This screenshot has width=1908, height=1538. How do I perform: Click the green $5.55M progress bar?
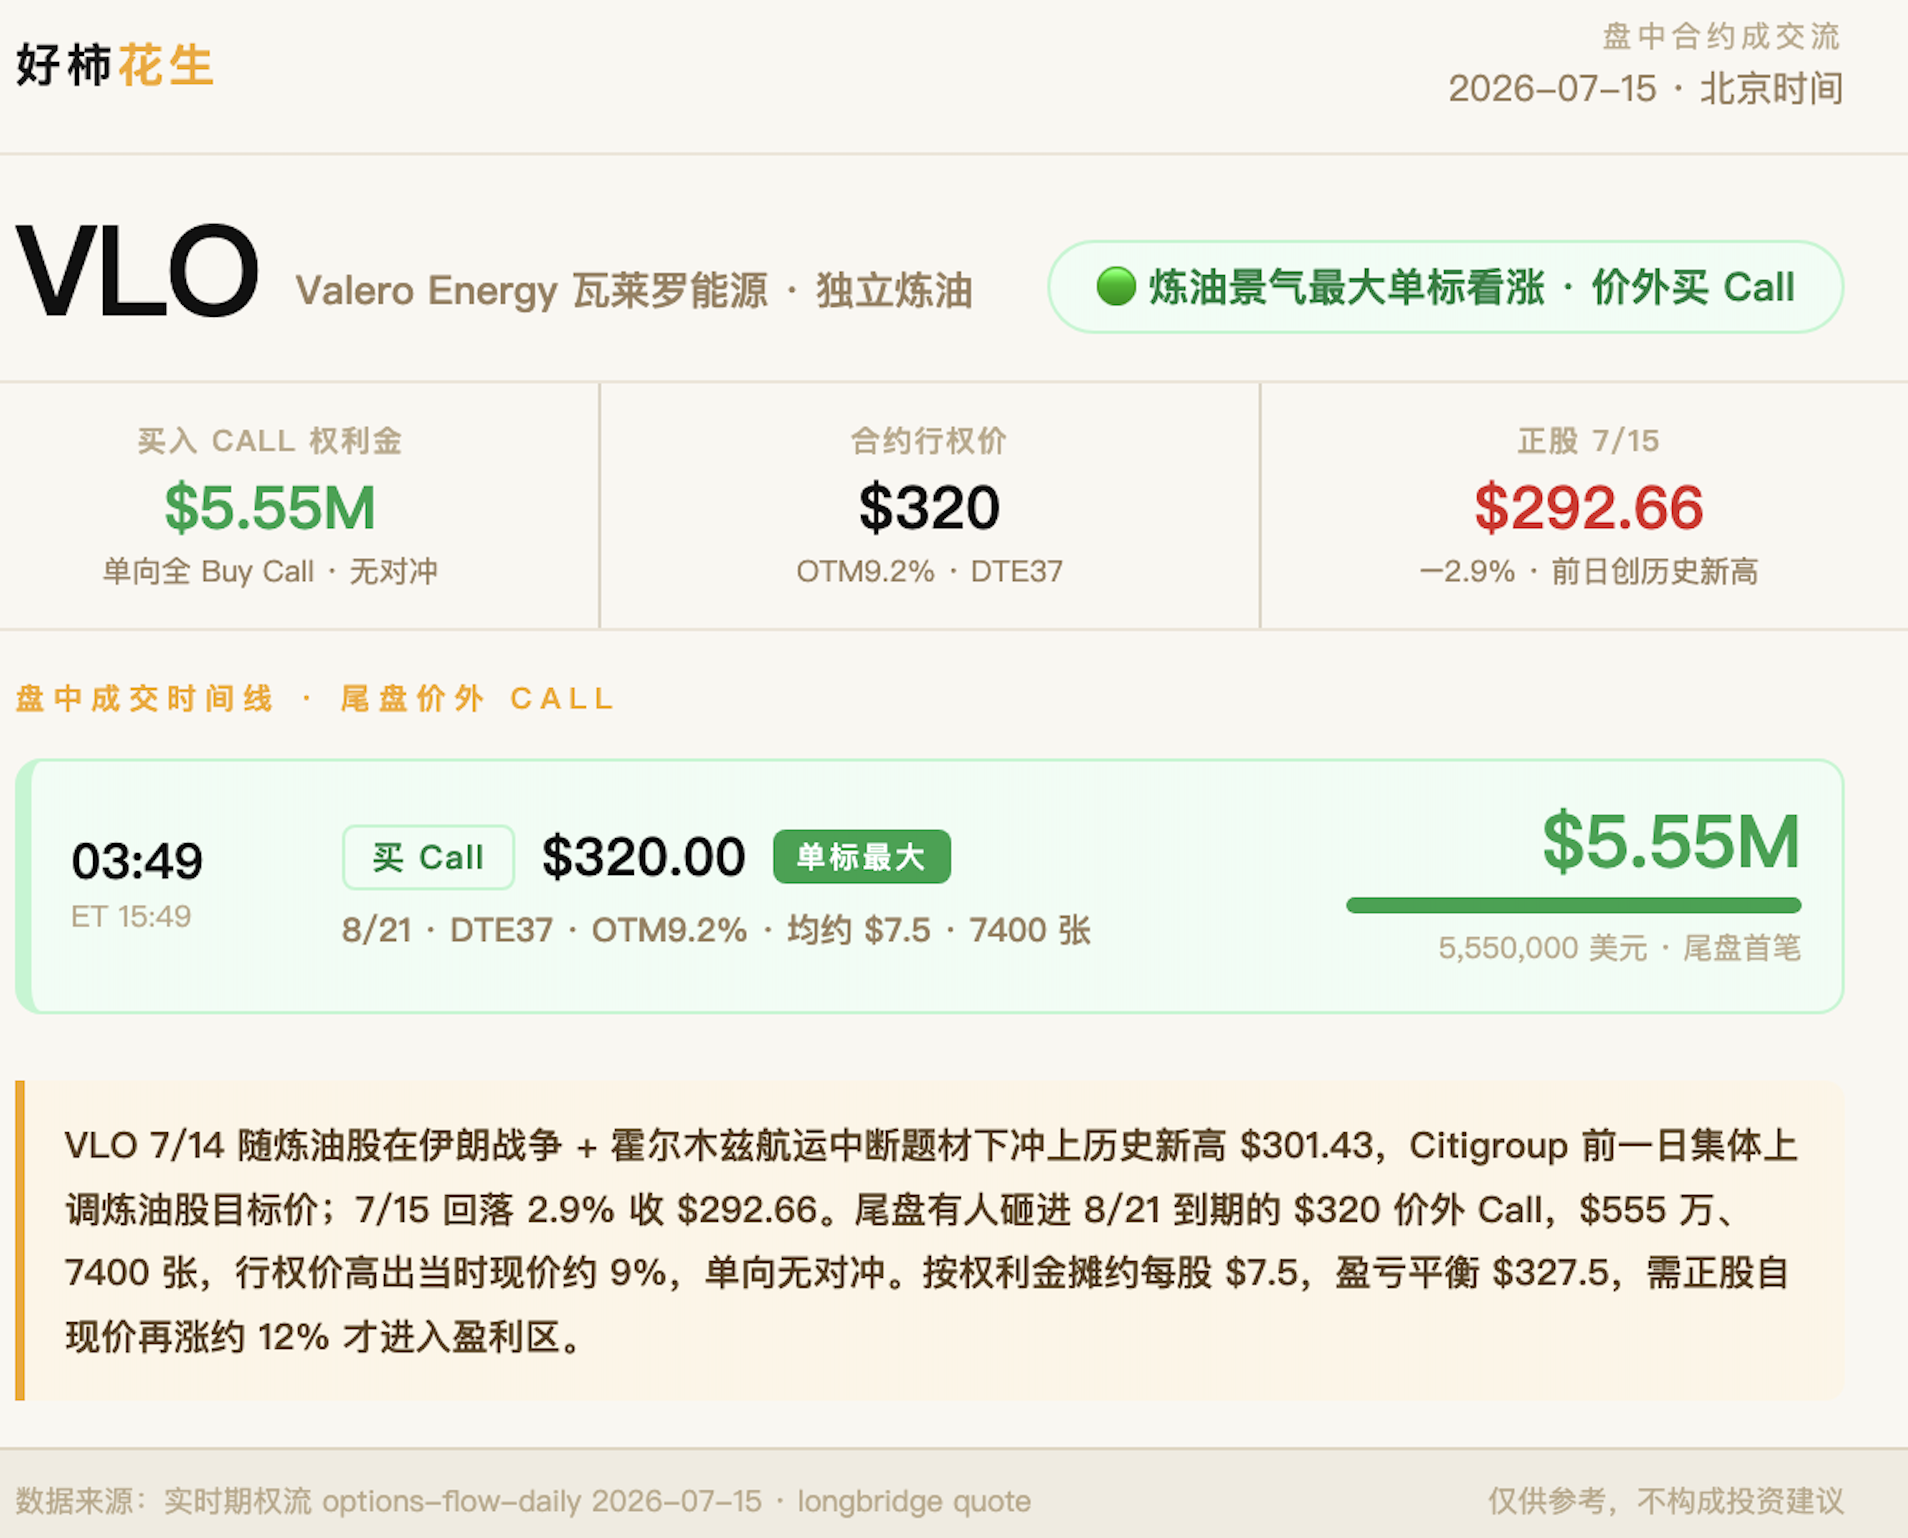pyautogui.click(x=1573, y=905)
